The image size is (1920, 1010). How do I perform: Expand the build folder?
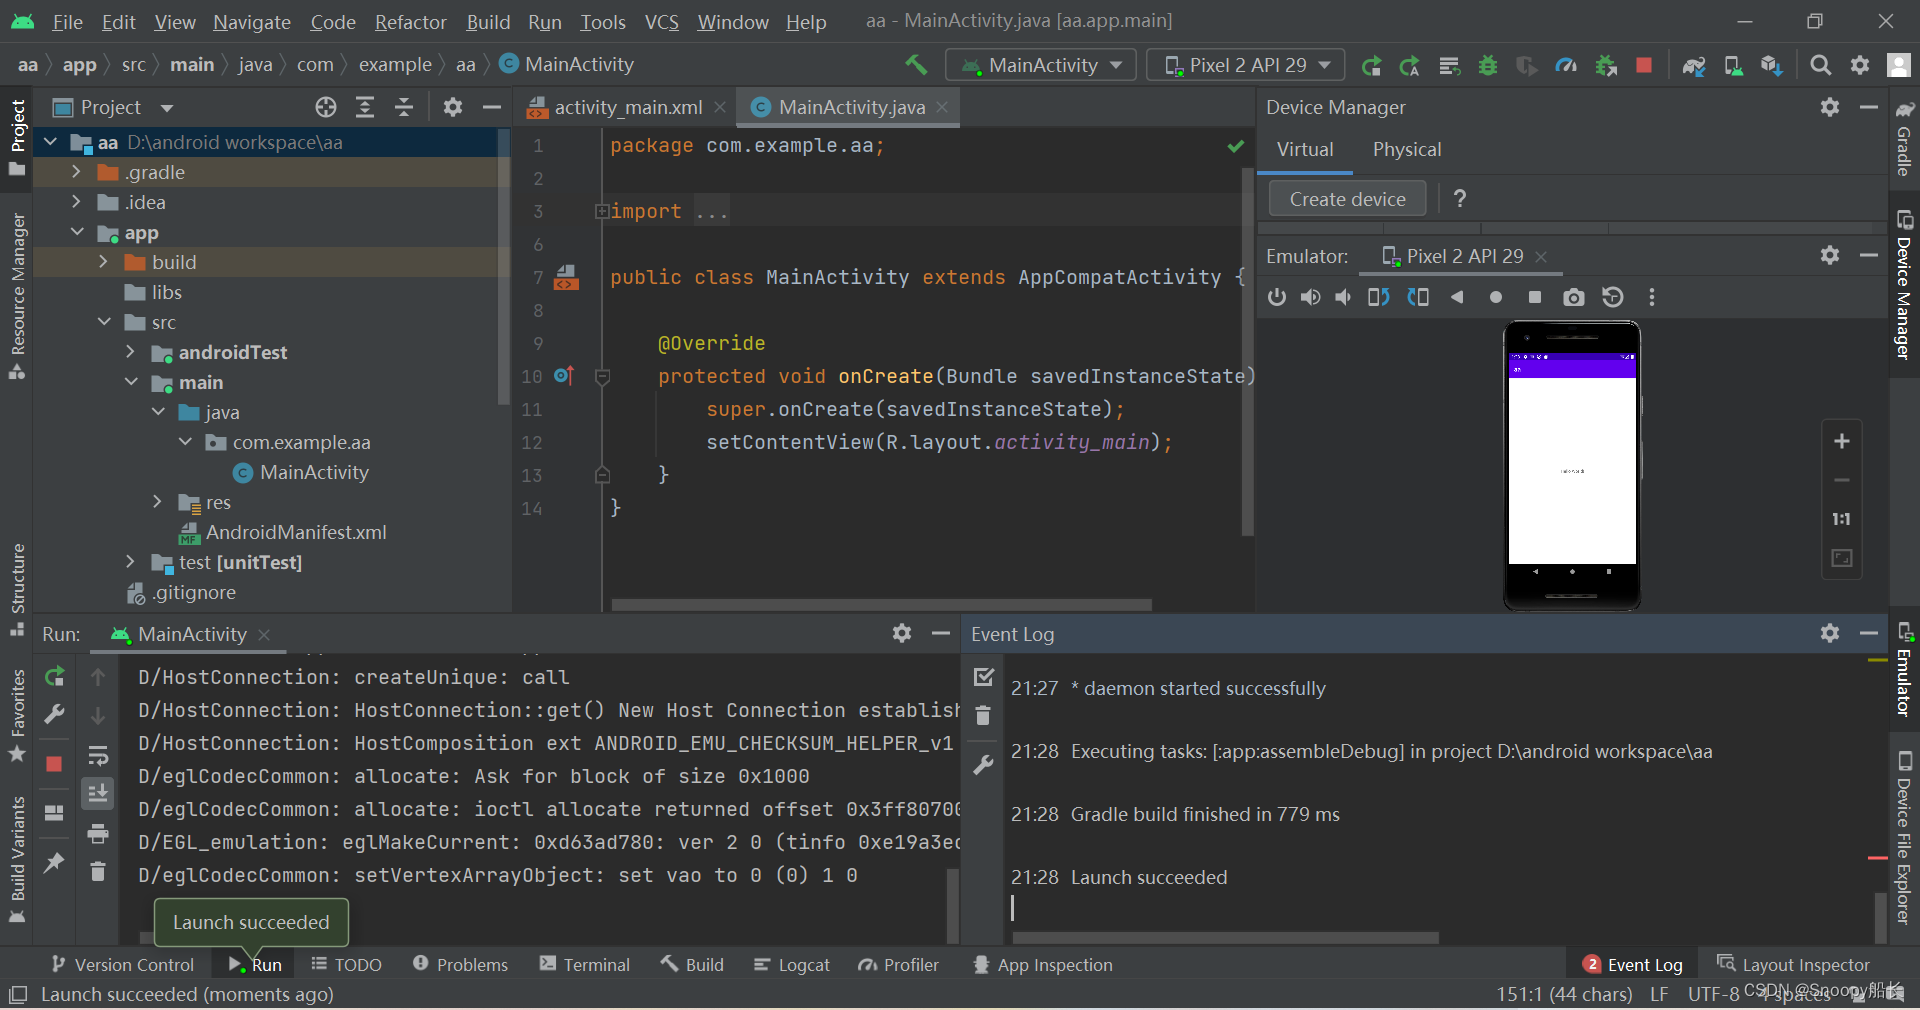103,262
